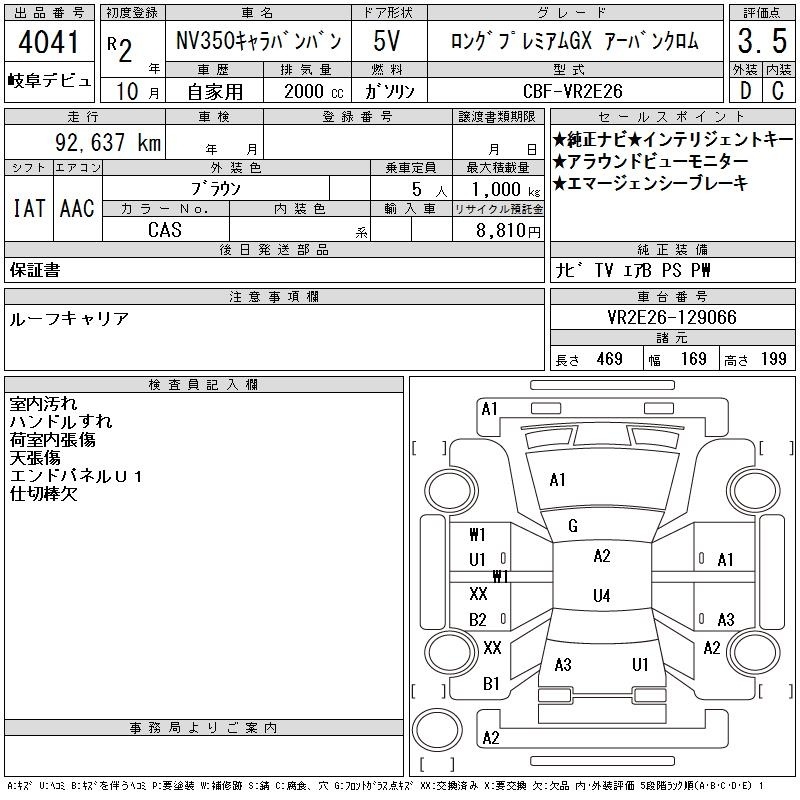Screen dimensions: 800x800
Task: Select the color code CAS
Action: point(165,230)
